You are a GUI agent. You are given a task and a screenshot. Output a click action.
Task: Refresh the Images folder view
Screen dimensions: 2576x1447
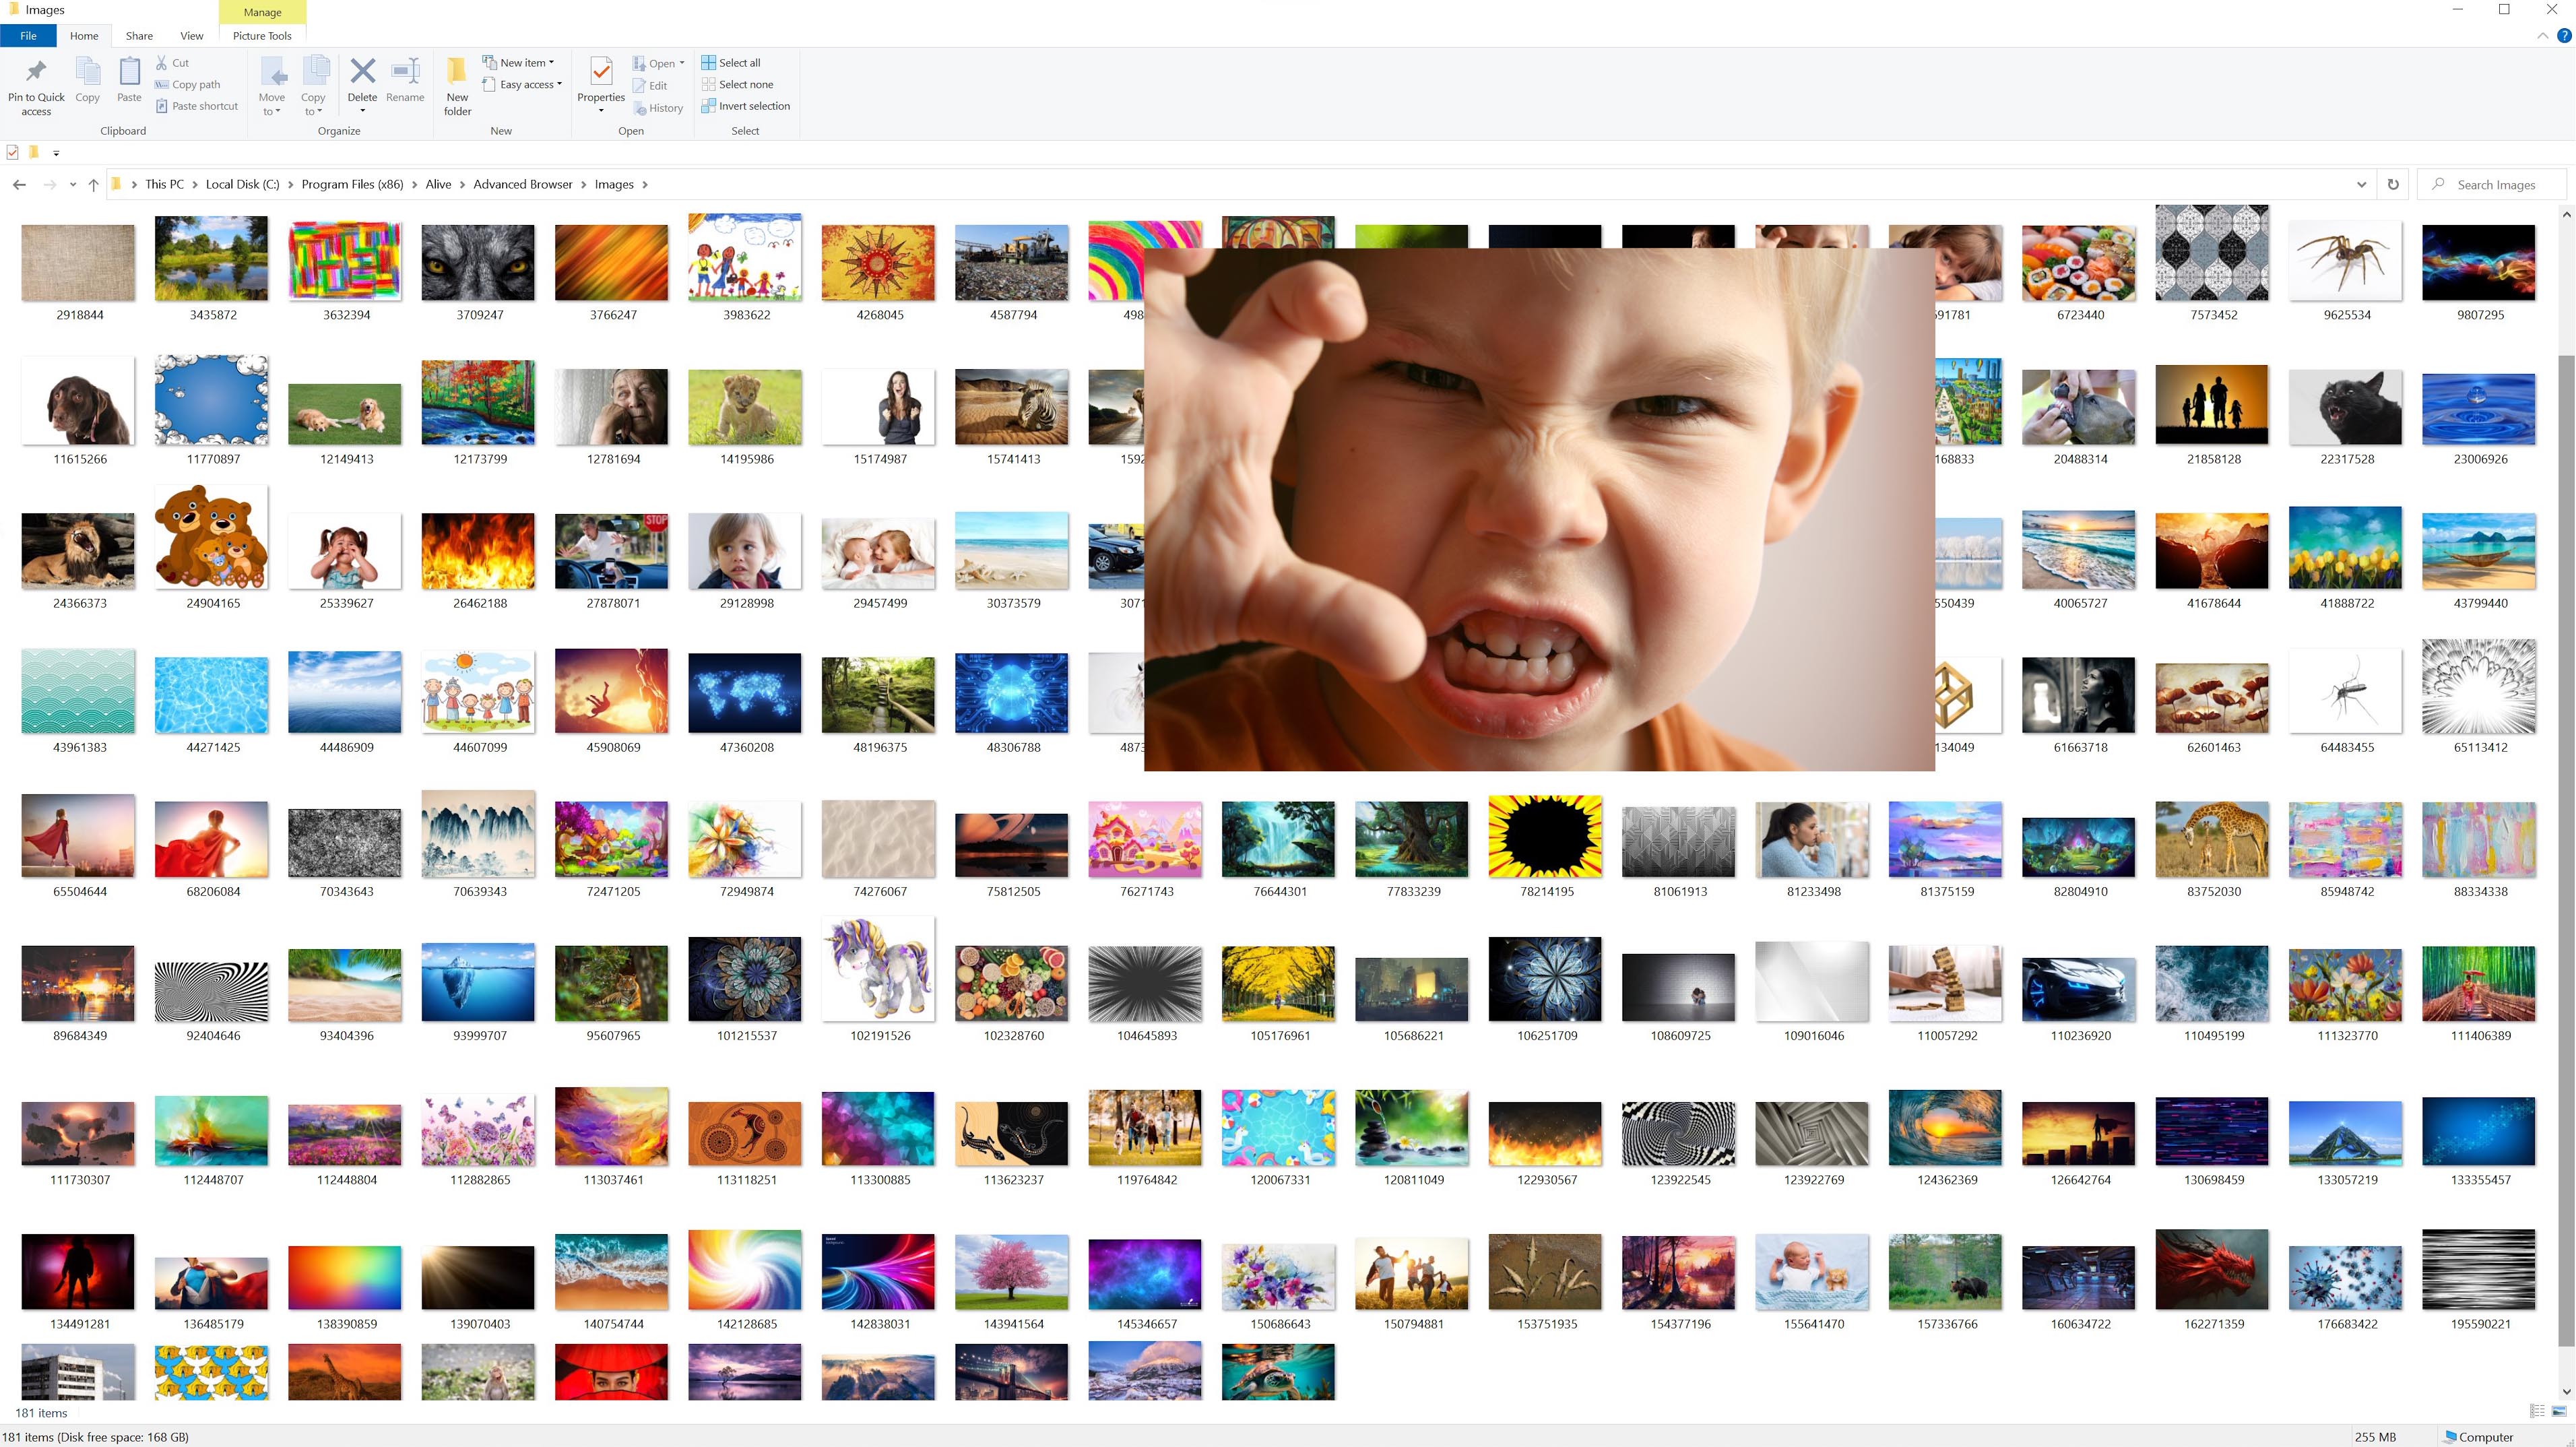click(2393, 184)
